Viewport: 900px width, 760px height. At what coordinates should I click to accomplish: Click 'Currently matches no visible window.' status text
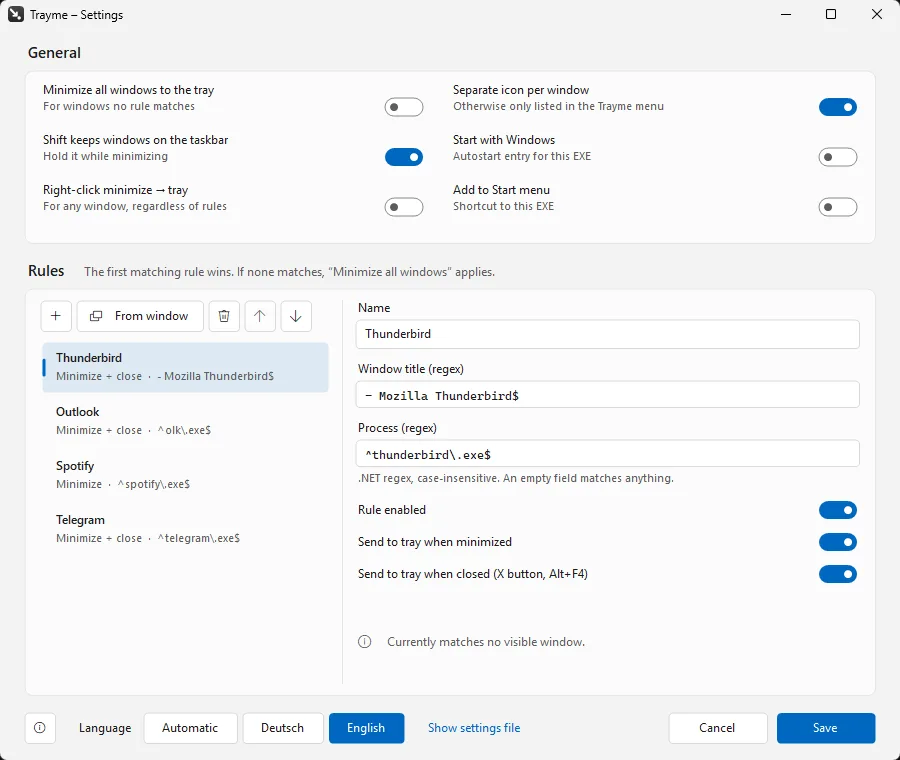tap(486, 642)
